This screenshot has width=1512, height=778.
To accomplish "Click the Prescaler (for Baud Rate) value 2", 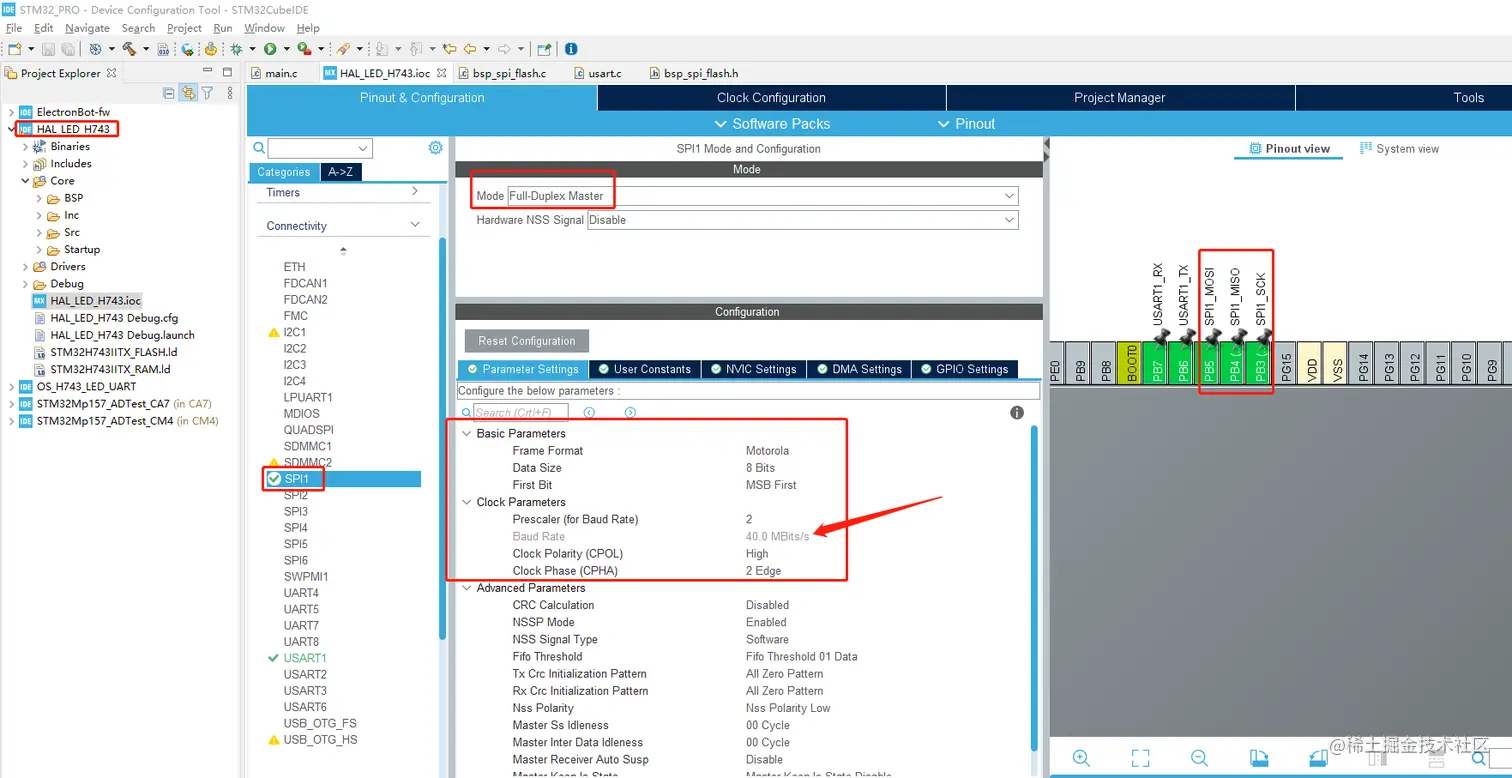I will (x=749, y=520).
